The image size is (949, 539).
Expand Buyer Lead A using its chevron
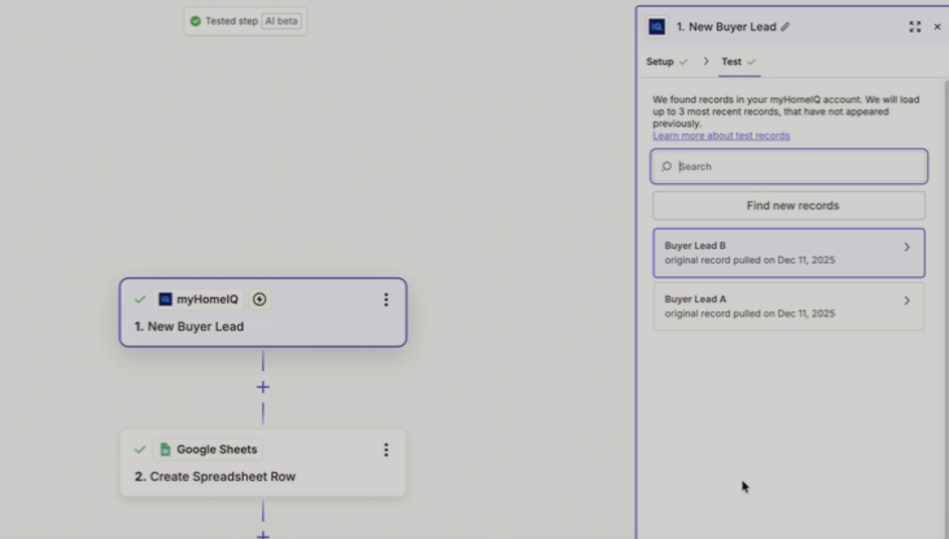907,300
